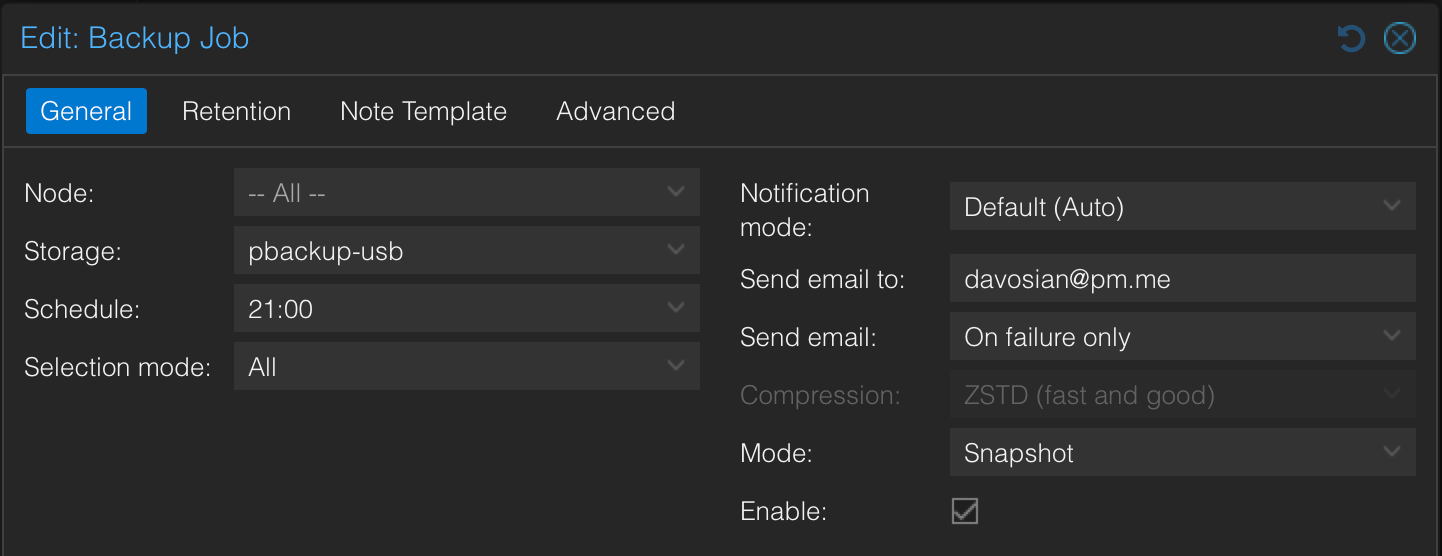Open the Node dropdown

(x=467, y=192)
